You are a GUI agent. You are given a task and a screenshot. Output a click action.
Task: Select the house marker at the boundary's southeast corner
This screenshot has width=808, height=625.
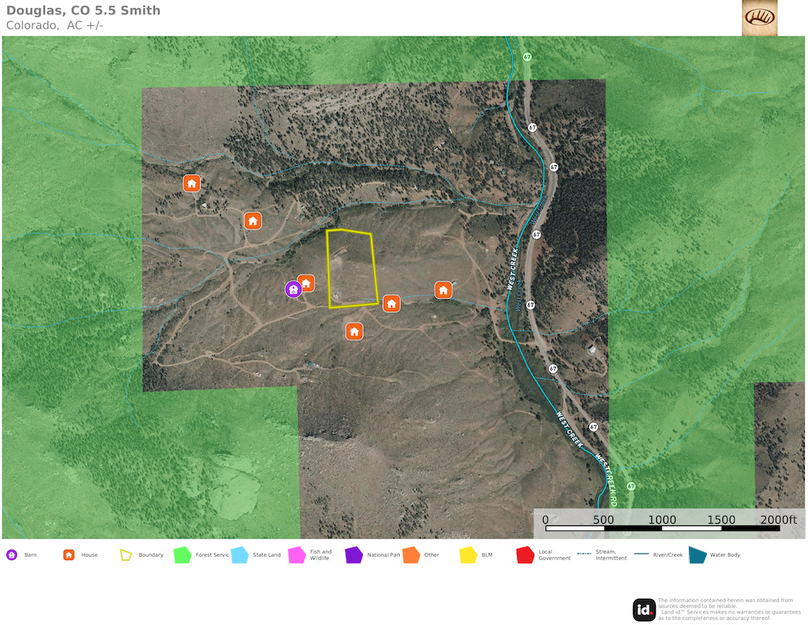(x=392, y=302)
